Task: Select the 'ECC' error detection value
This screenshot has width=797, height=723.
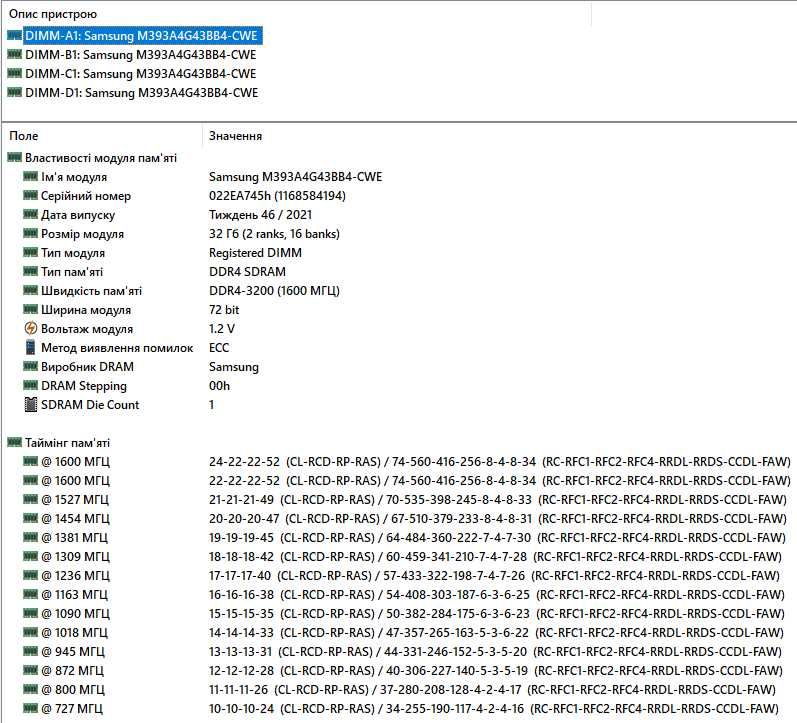Action: point(219,348)
